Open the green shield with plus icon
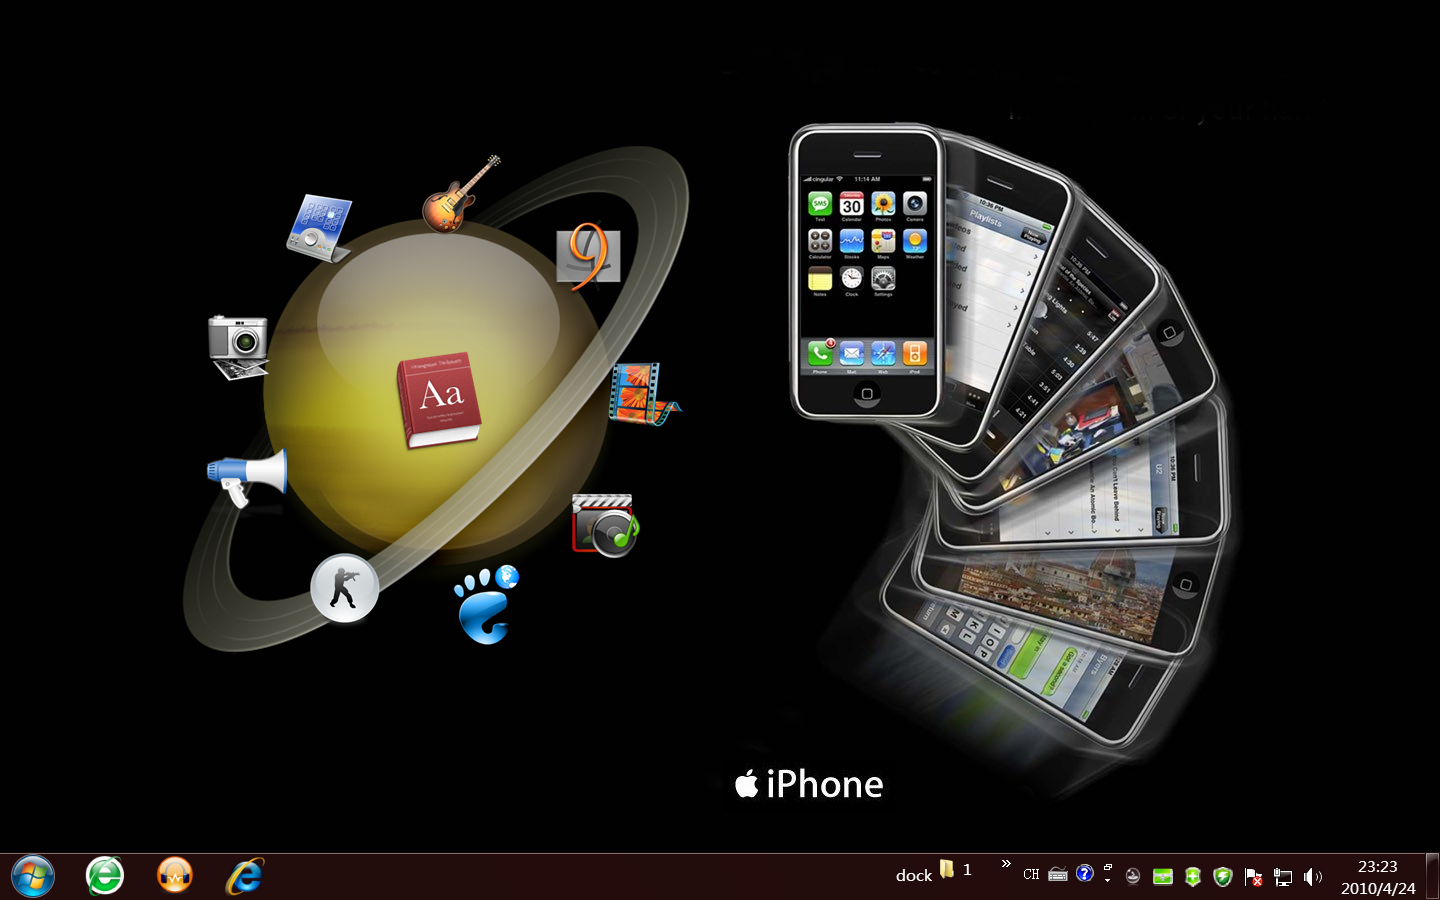Viewport: 1440px width, 900px height. [1193, 877]
